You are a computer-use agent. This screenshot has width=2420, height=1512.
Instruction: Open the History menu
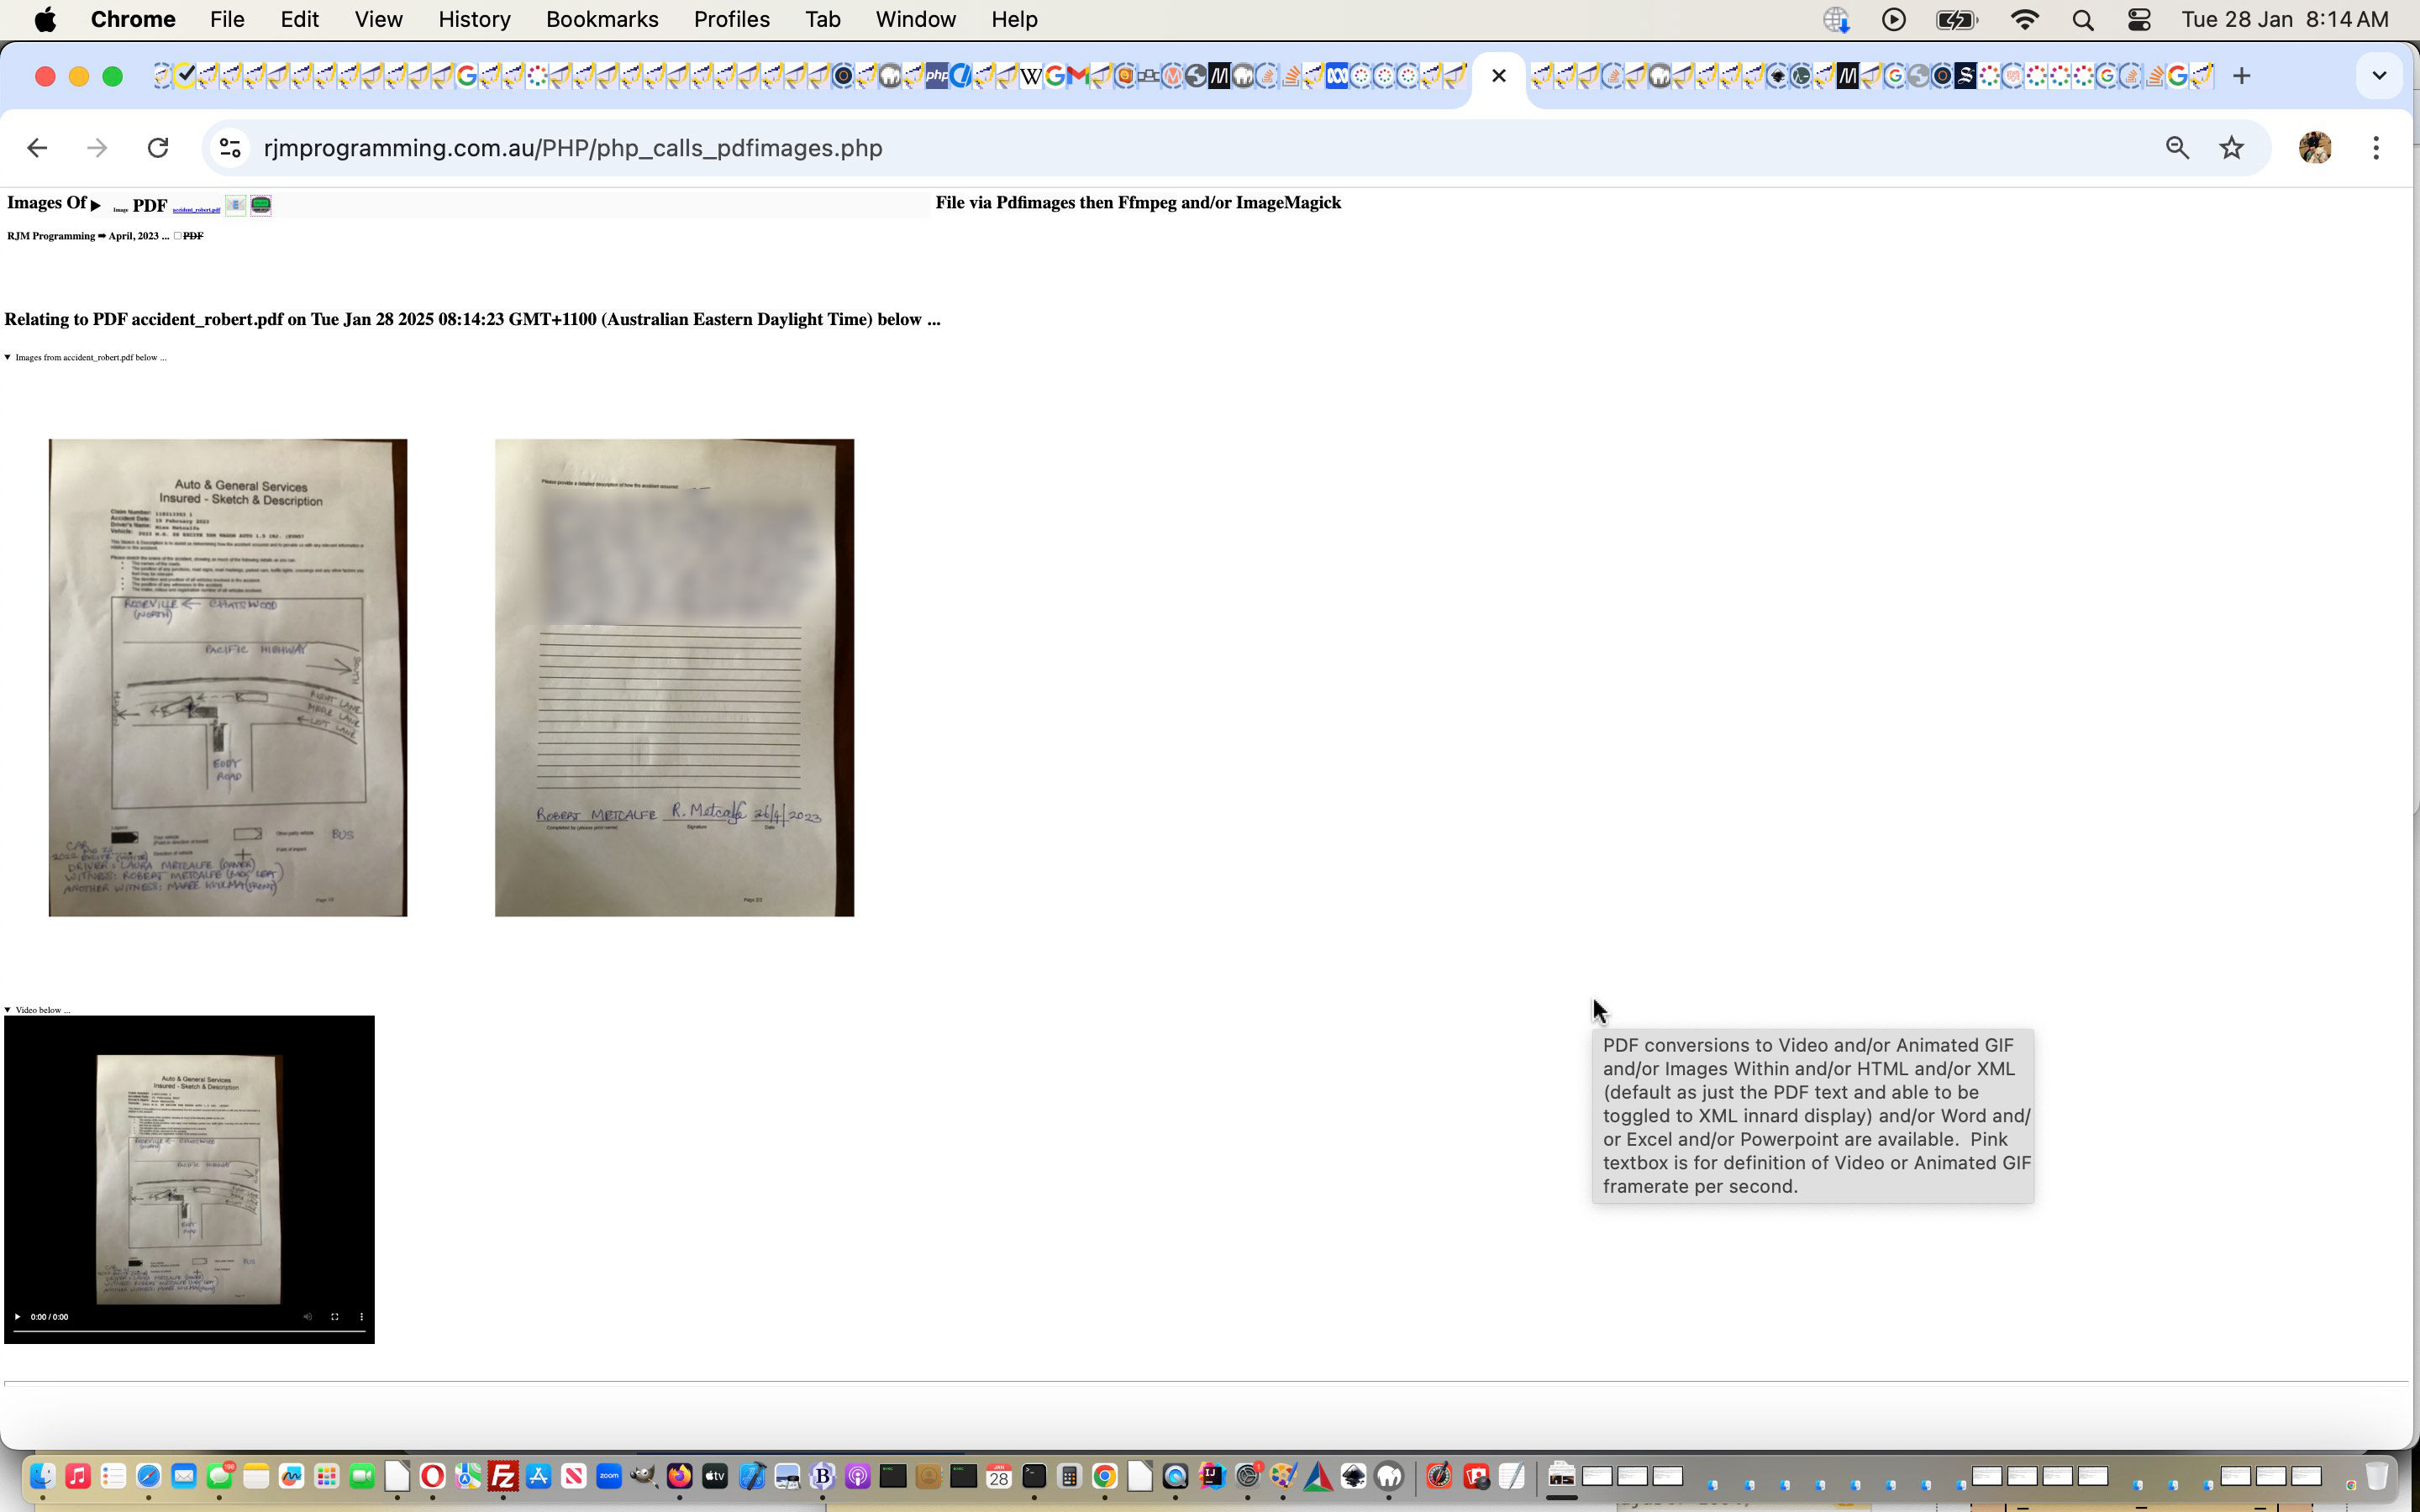click(474, 19)
